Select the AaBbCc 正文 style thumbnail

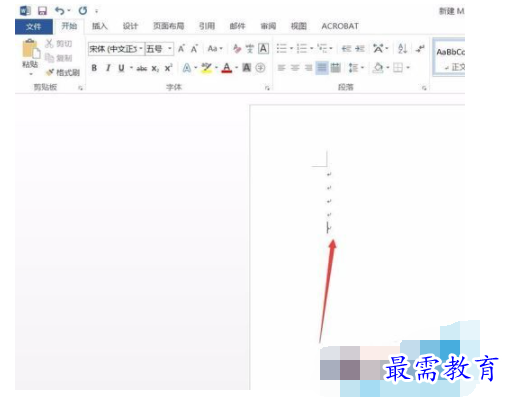[449, 58]
